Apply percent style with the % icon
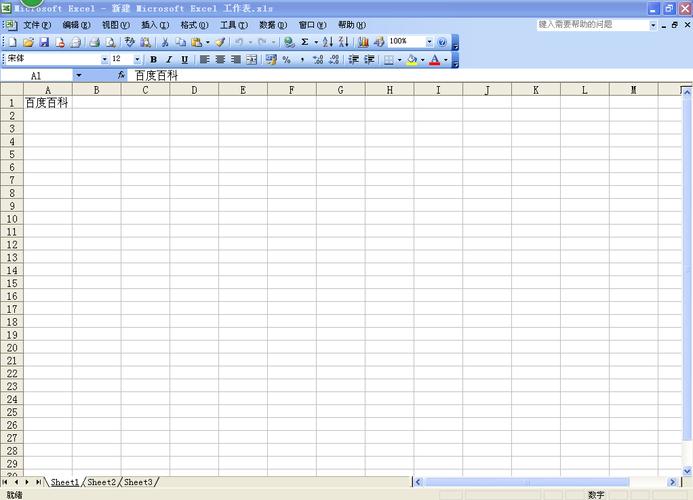The image size is (693, 500). point(286,60)
